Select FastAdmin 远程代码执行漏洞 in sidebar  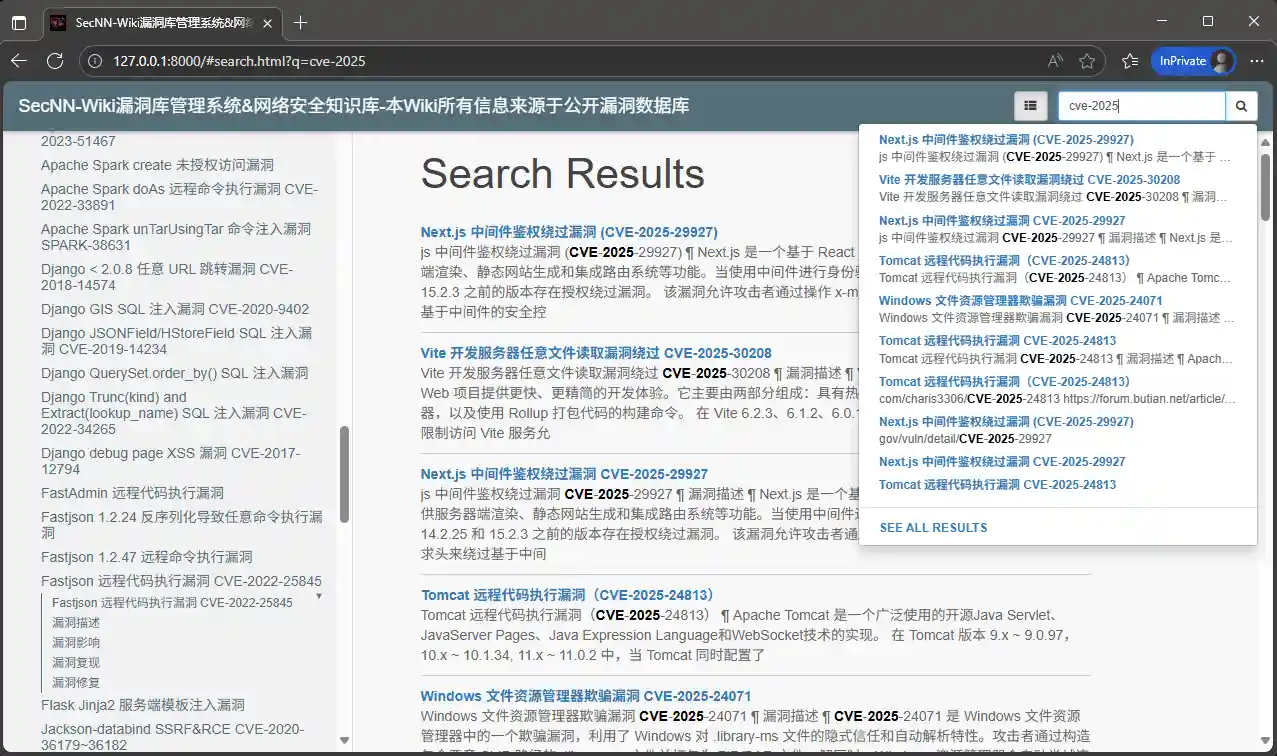coord(132,493)
